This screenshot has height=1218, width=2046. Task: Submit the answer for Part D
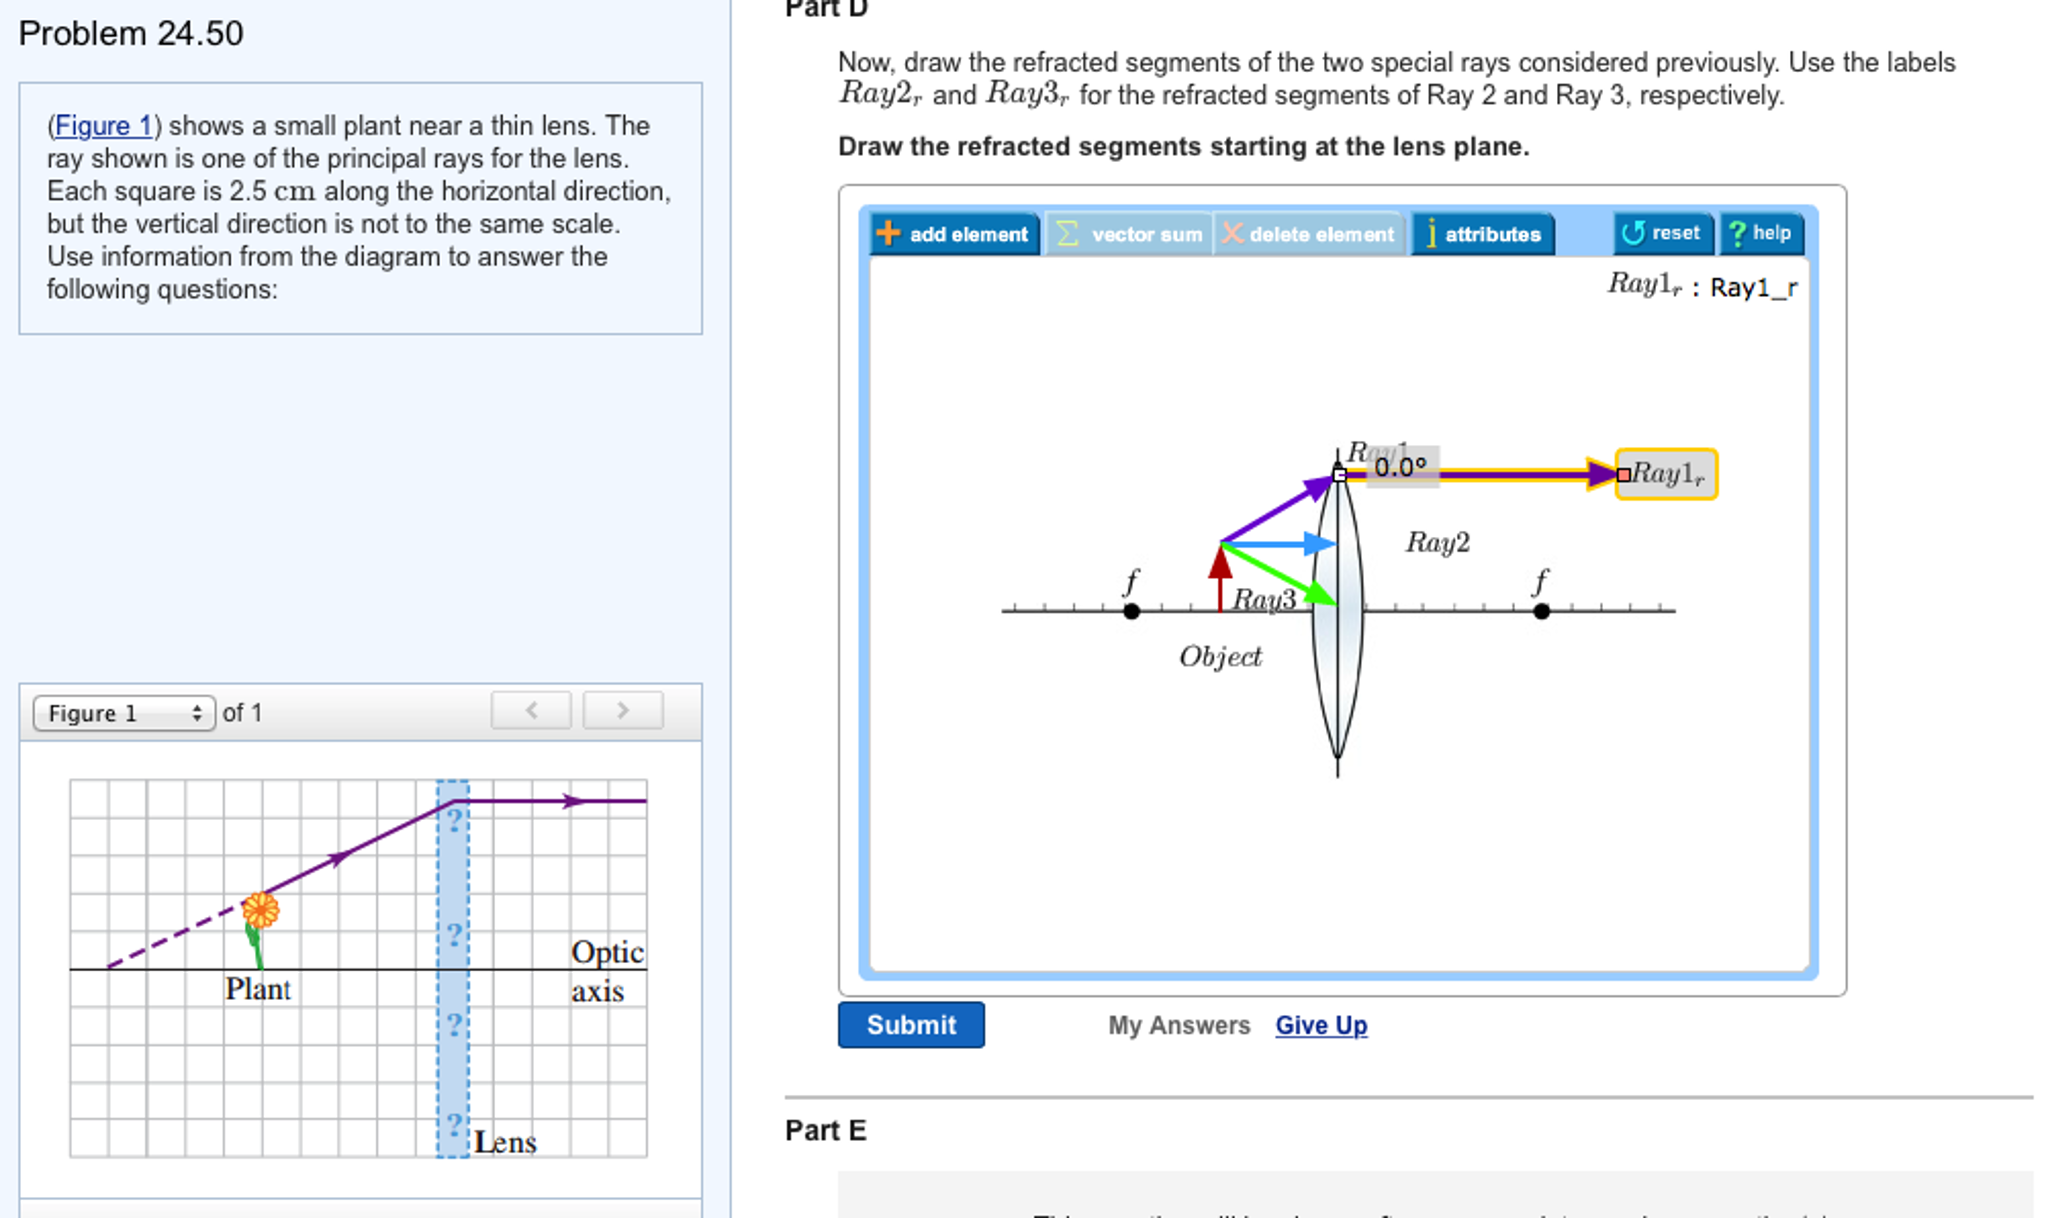click(x=910, y=1025)
